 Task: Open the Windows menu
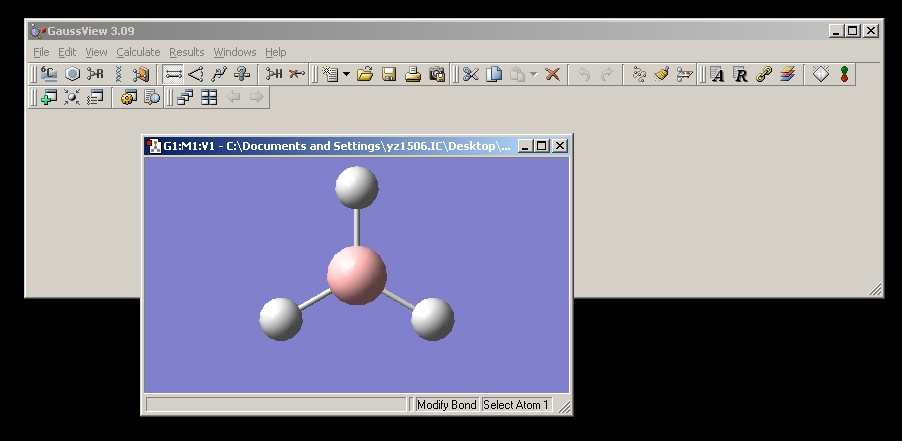tap(235, 52)
